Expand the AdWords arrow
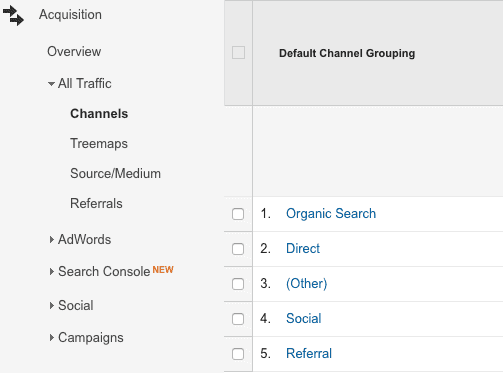503x373 pixels. pos(52,240)
